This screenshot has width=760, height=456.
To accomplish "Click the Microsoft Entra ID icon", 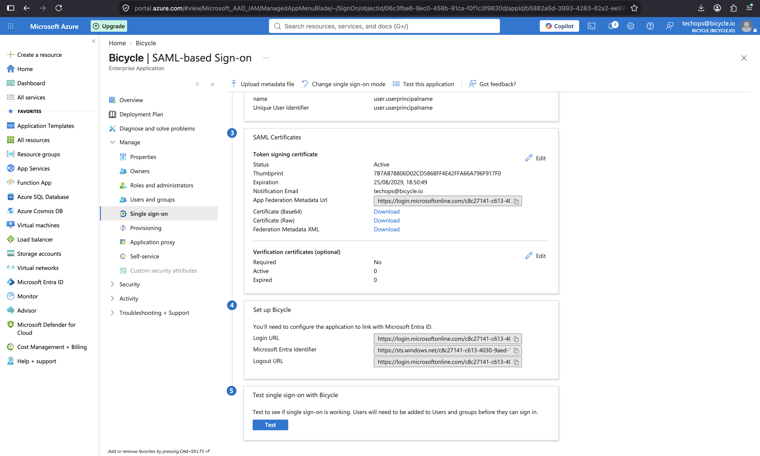I will pos(10,282).
